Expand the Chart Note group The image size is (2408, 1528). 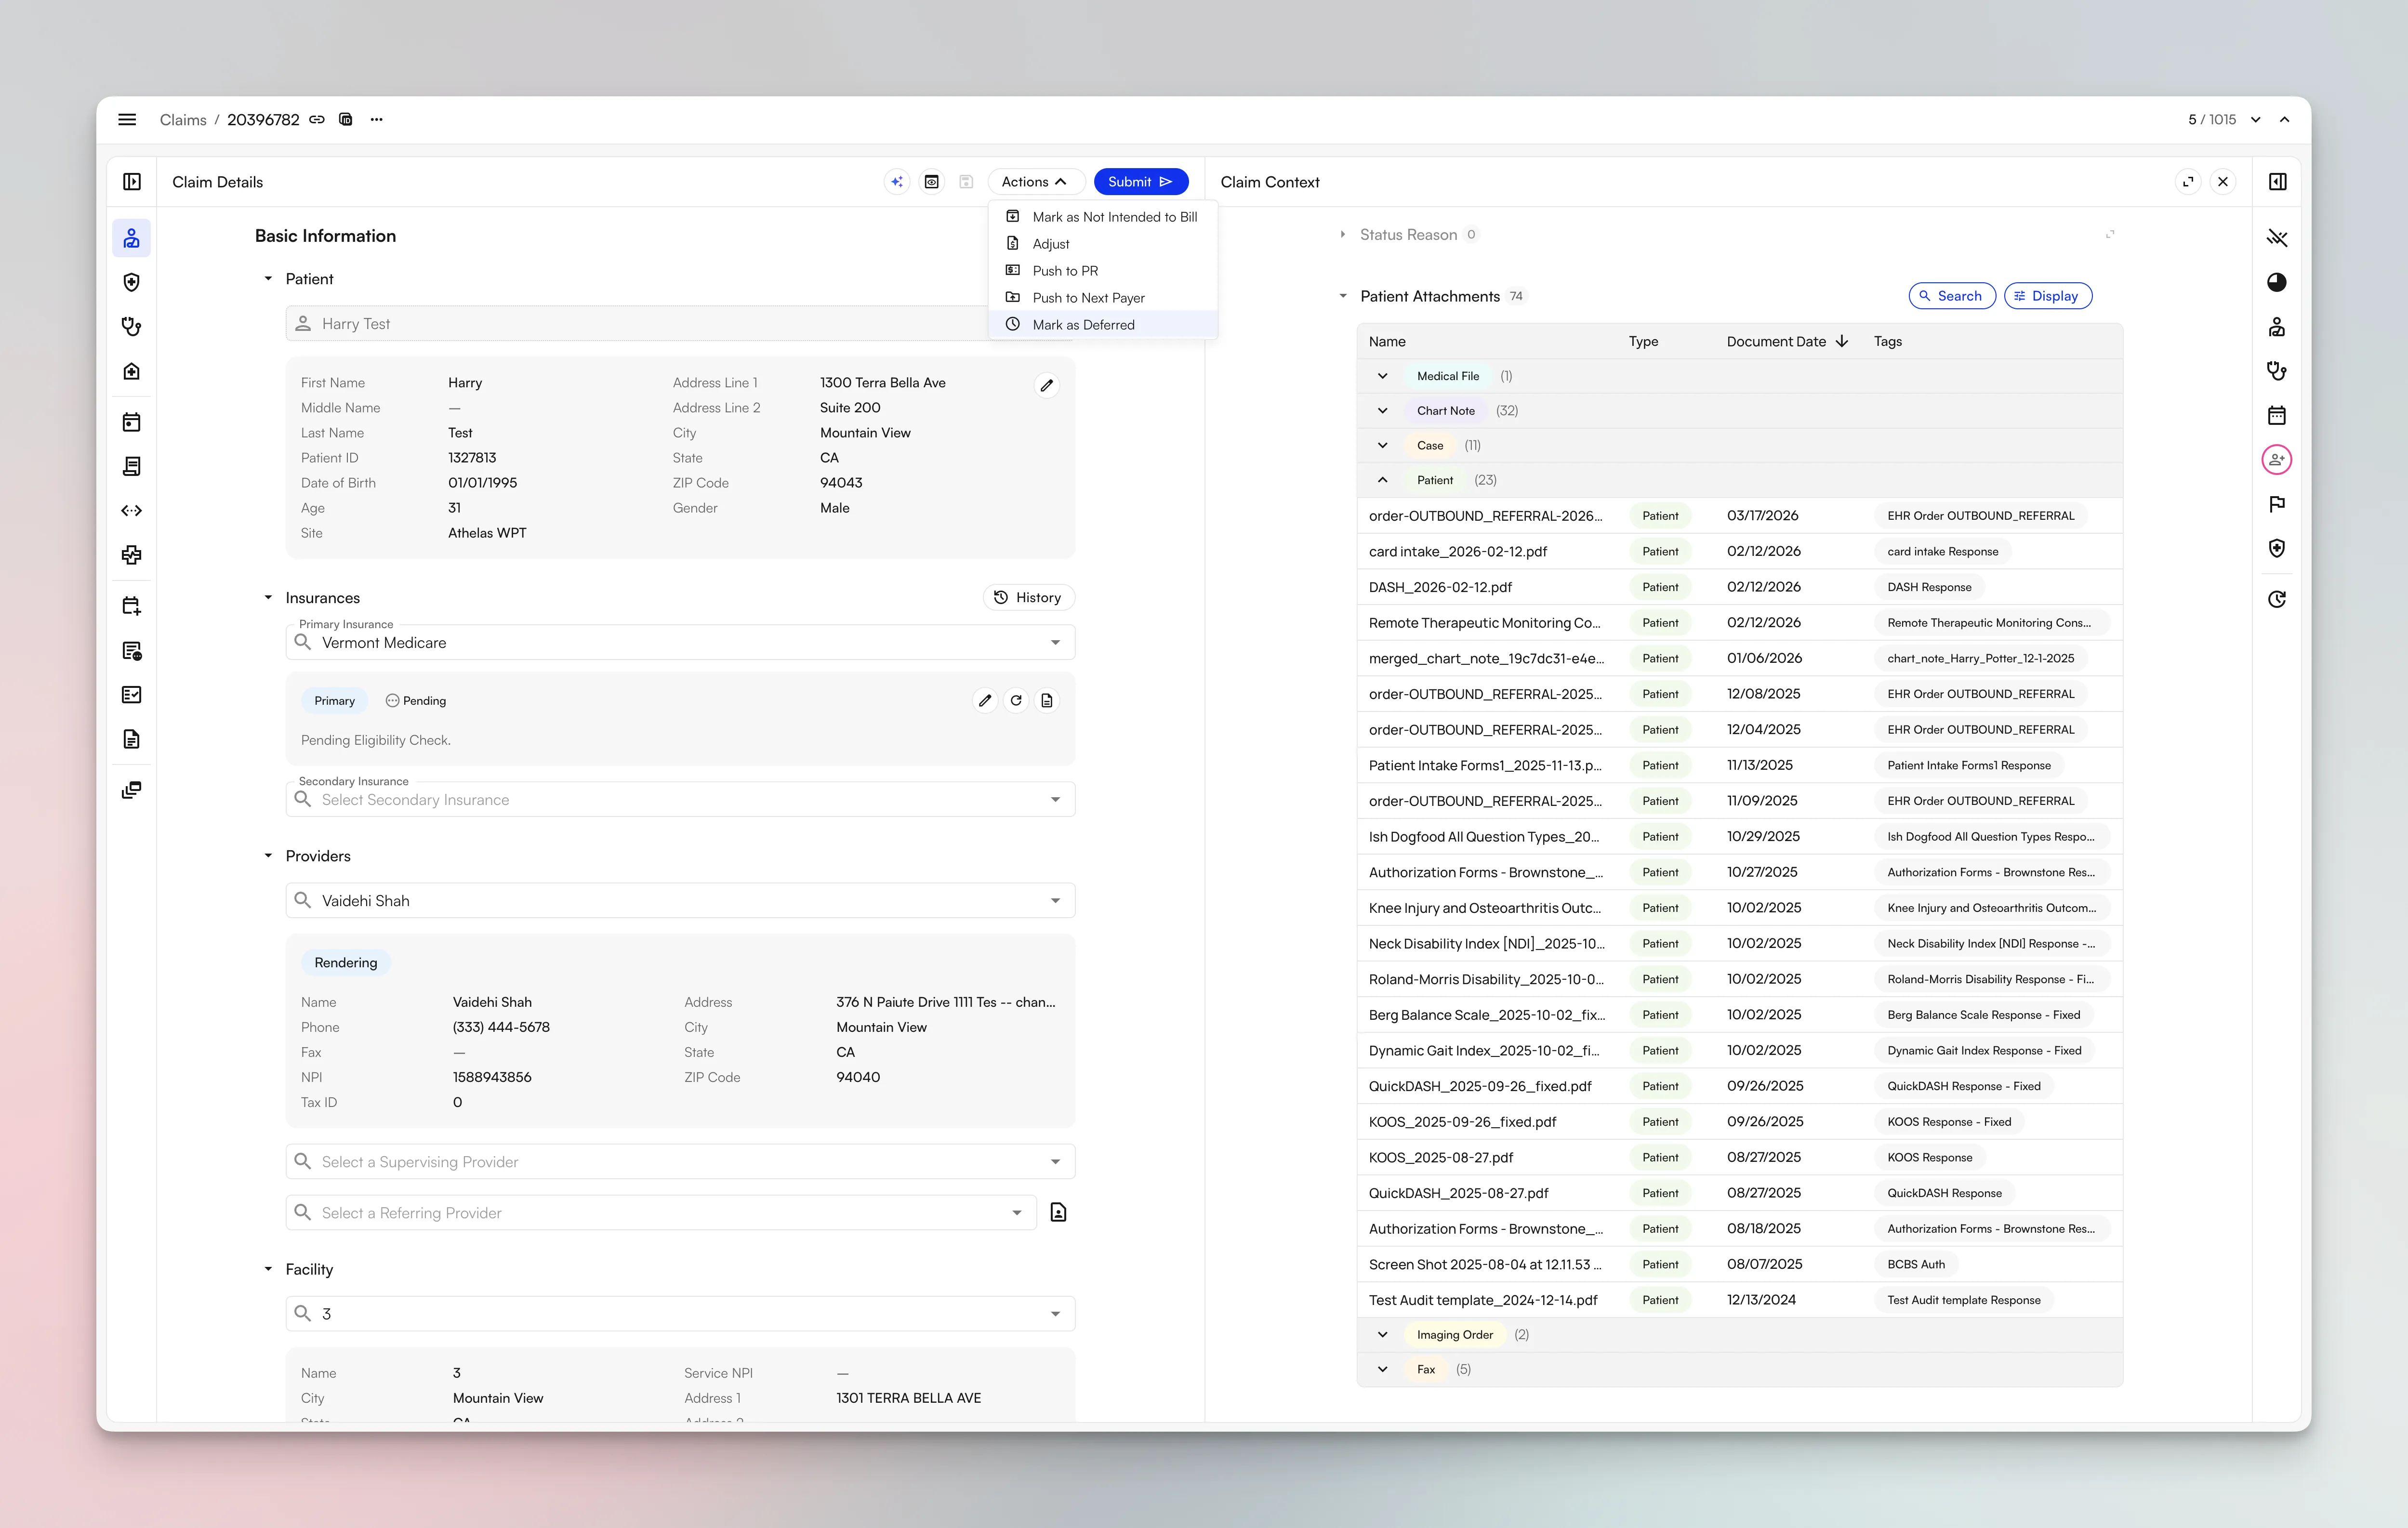[x=1383, y=411]
